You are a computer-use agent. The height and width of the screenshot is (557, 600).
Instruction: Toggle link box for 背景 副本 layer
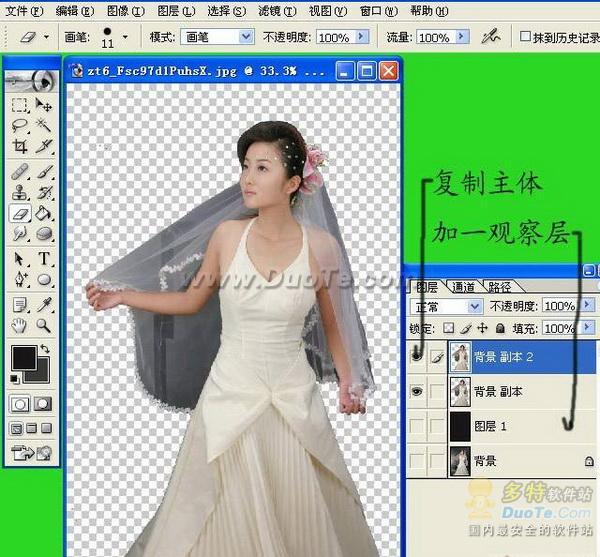(437, 391)
